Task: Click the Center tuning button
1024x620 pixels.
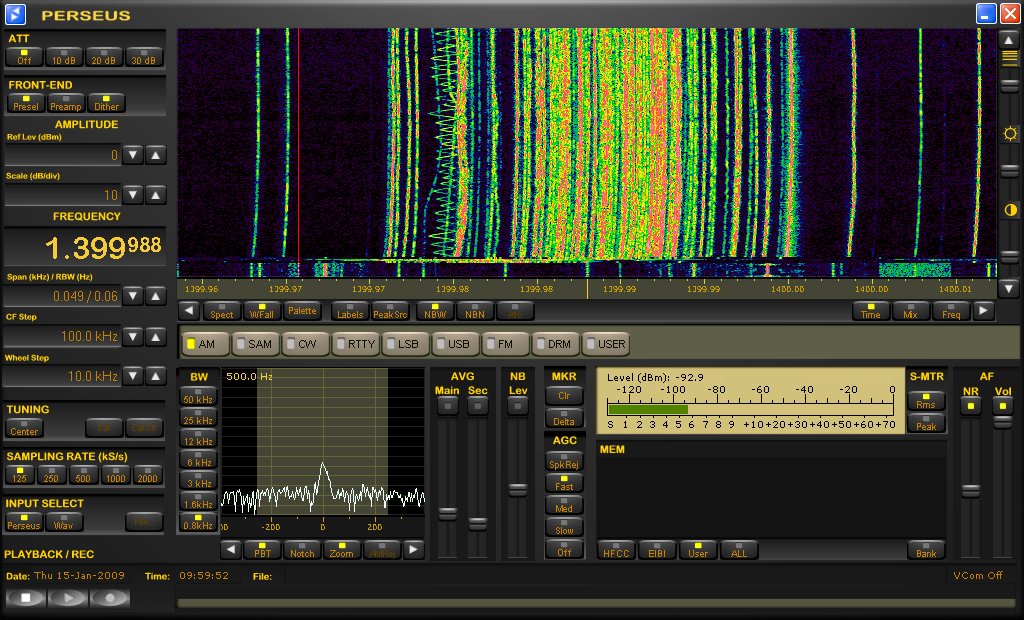Action: [x=24, y=428]
